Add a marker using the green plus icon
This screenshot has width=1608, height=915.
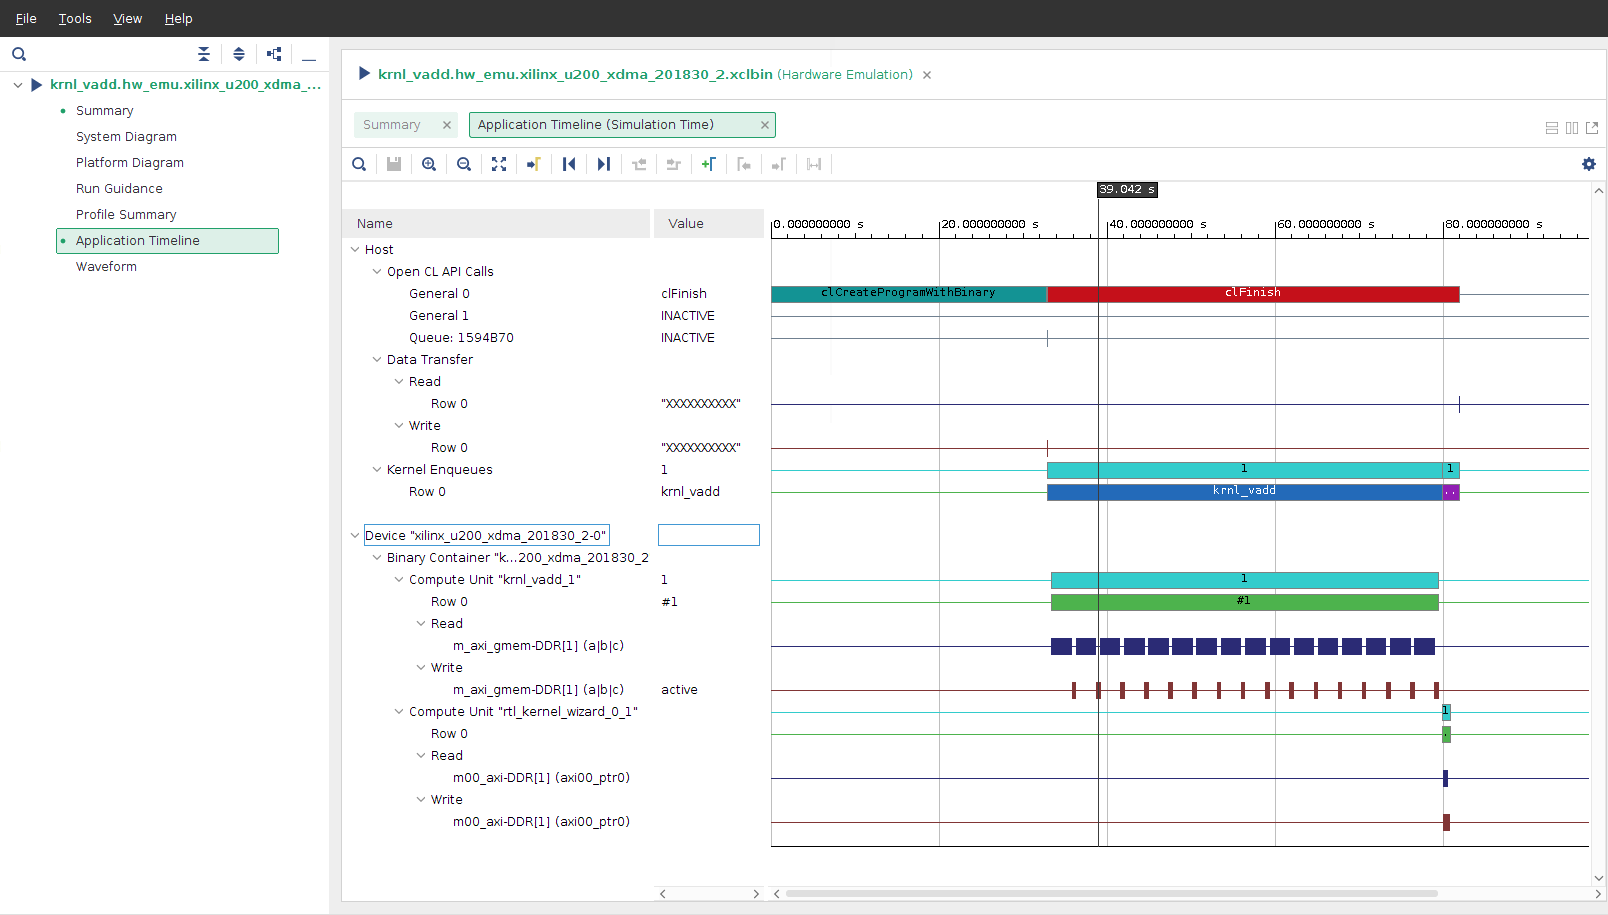(708, 164)
